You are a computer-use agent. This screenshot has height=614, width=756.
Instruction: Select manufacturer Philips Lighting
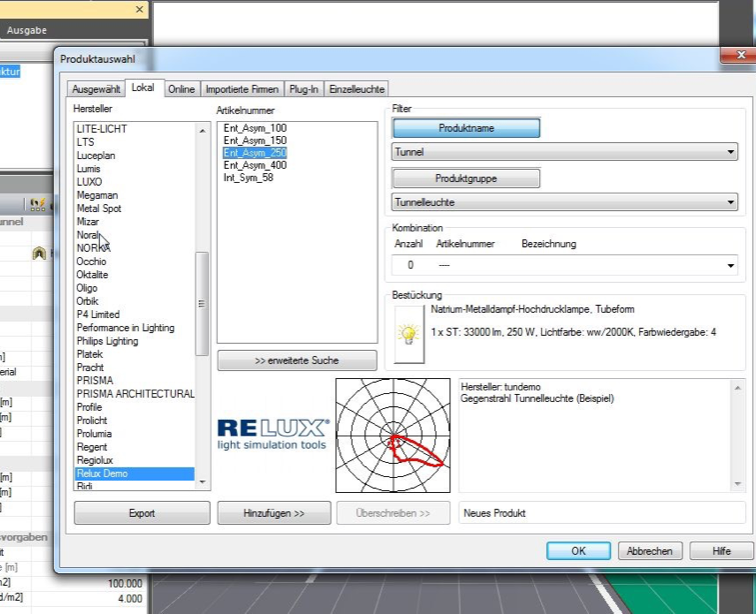pos(107,341)
